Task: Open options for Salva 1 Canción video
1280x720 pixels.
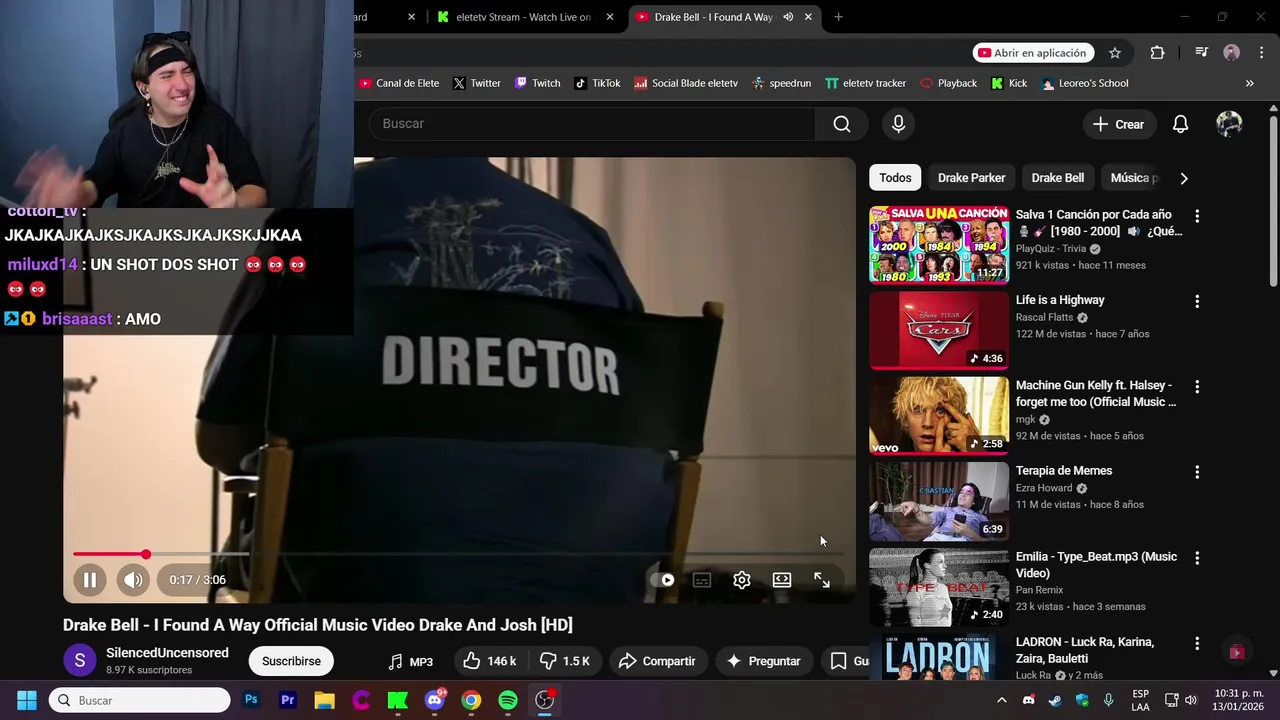Action: pos(1197,216)
